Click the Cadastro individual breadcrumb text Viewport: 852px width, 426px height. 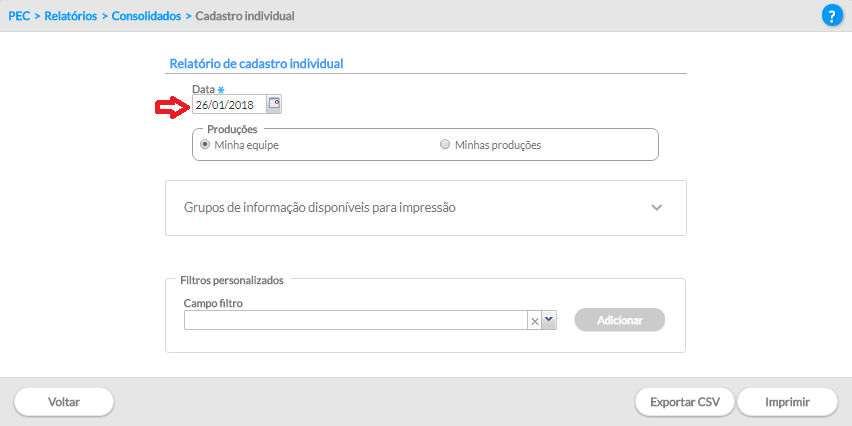tap(245, 16)
